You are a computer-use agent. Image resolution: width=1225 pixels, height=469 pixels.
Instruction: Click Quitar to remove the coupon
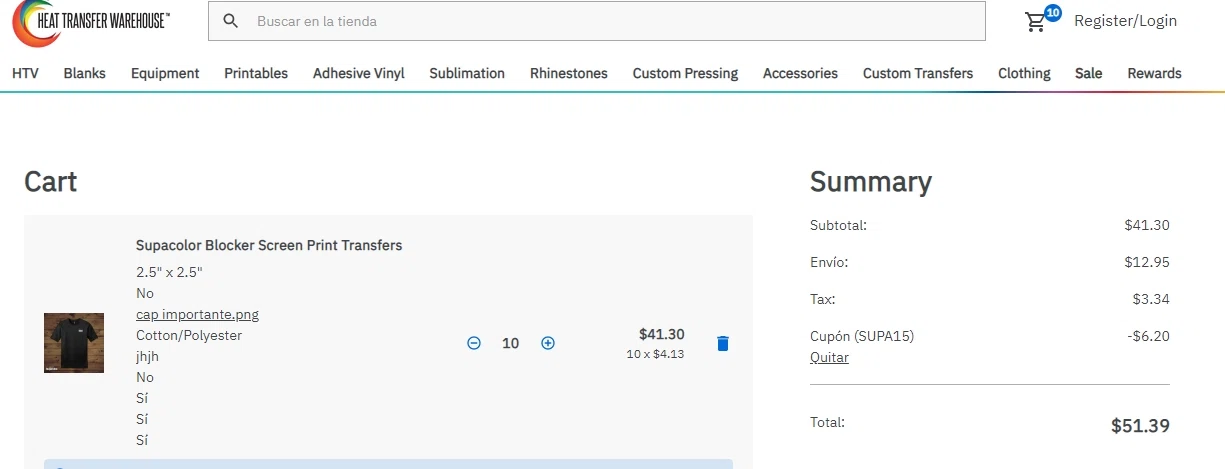tap(829, 357)
